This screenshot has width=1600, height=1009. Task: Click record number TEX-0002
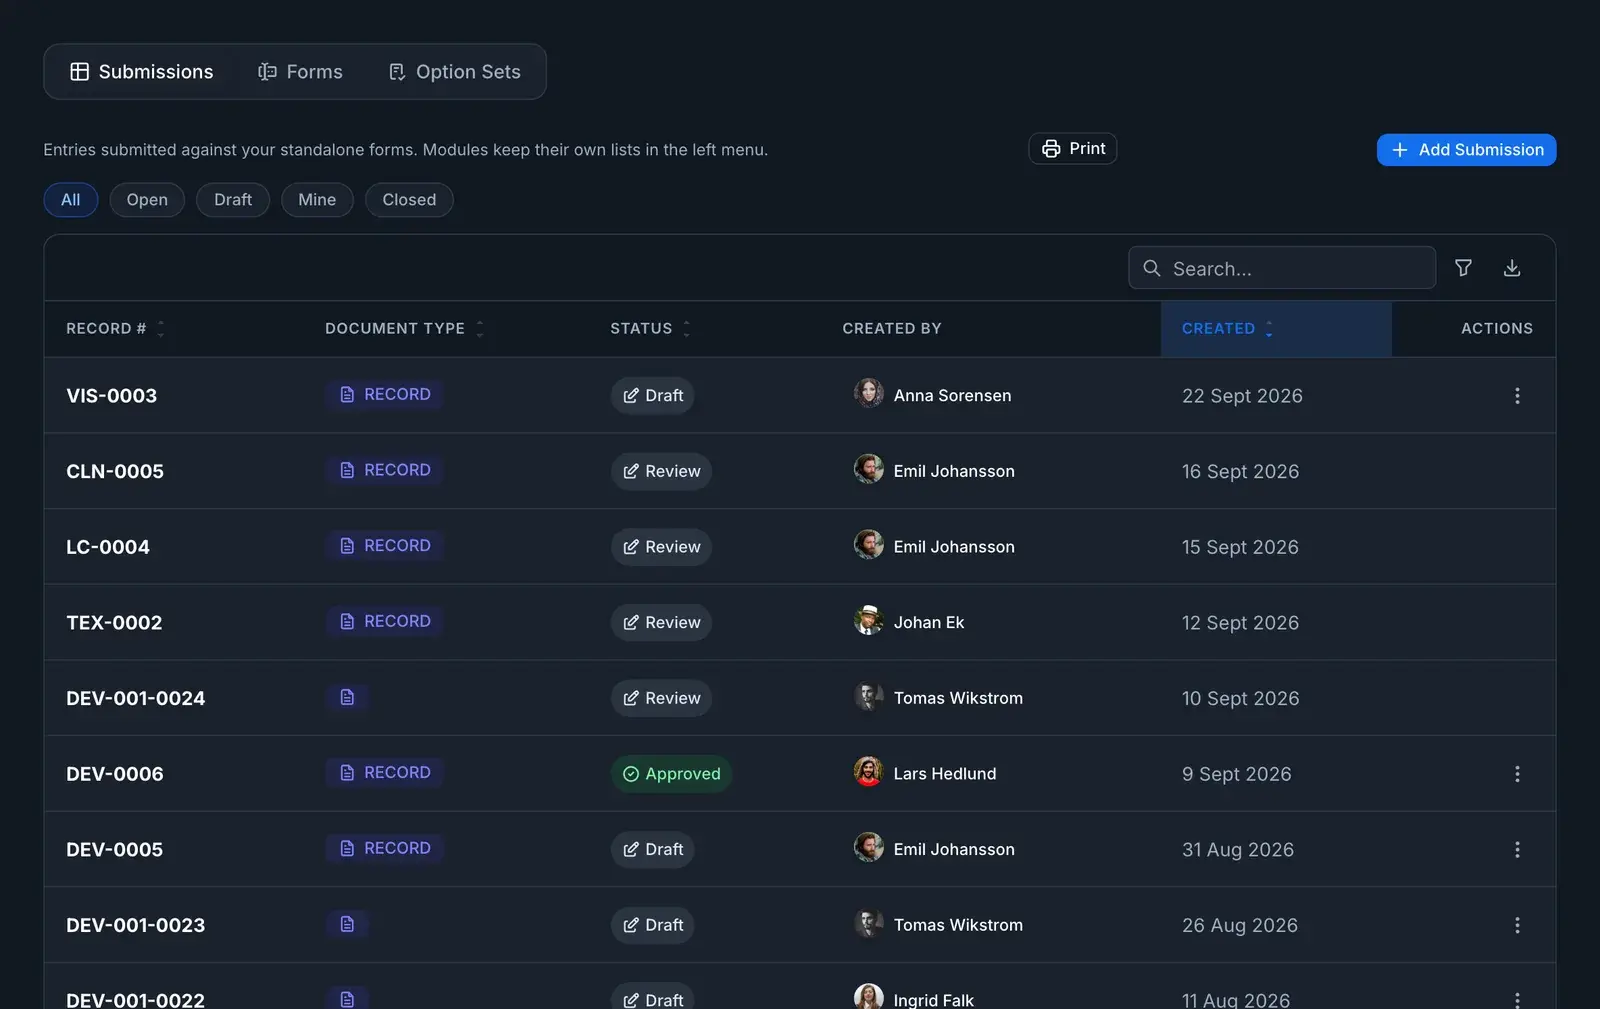pos(114,623)
